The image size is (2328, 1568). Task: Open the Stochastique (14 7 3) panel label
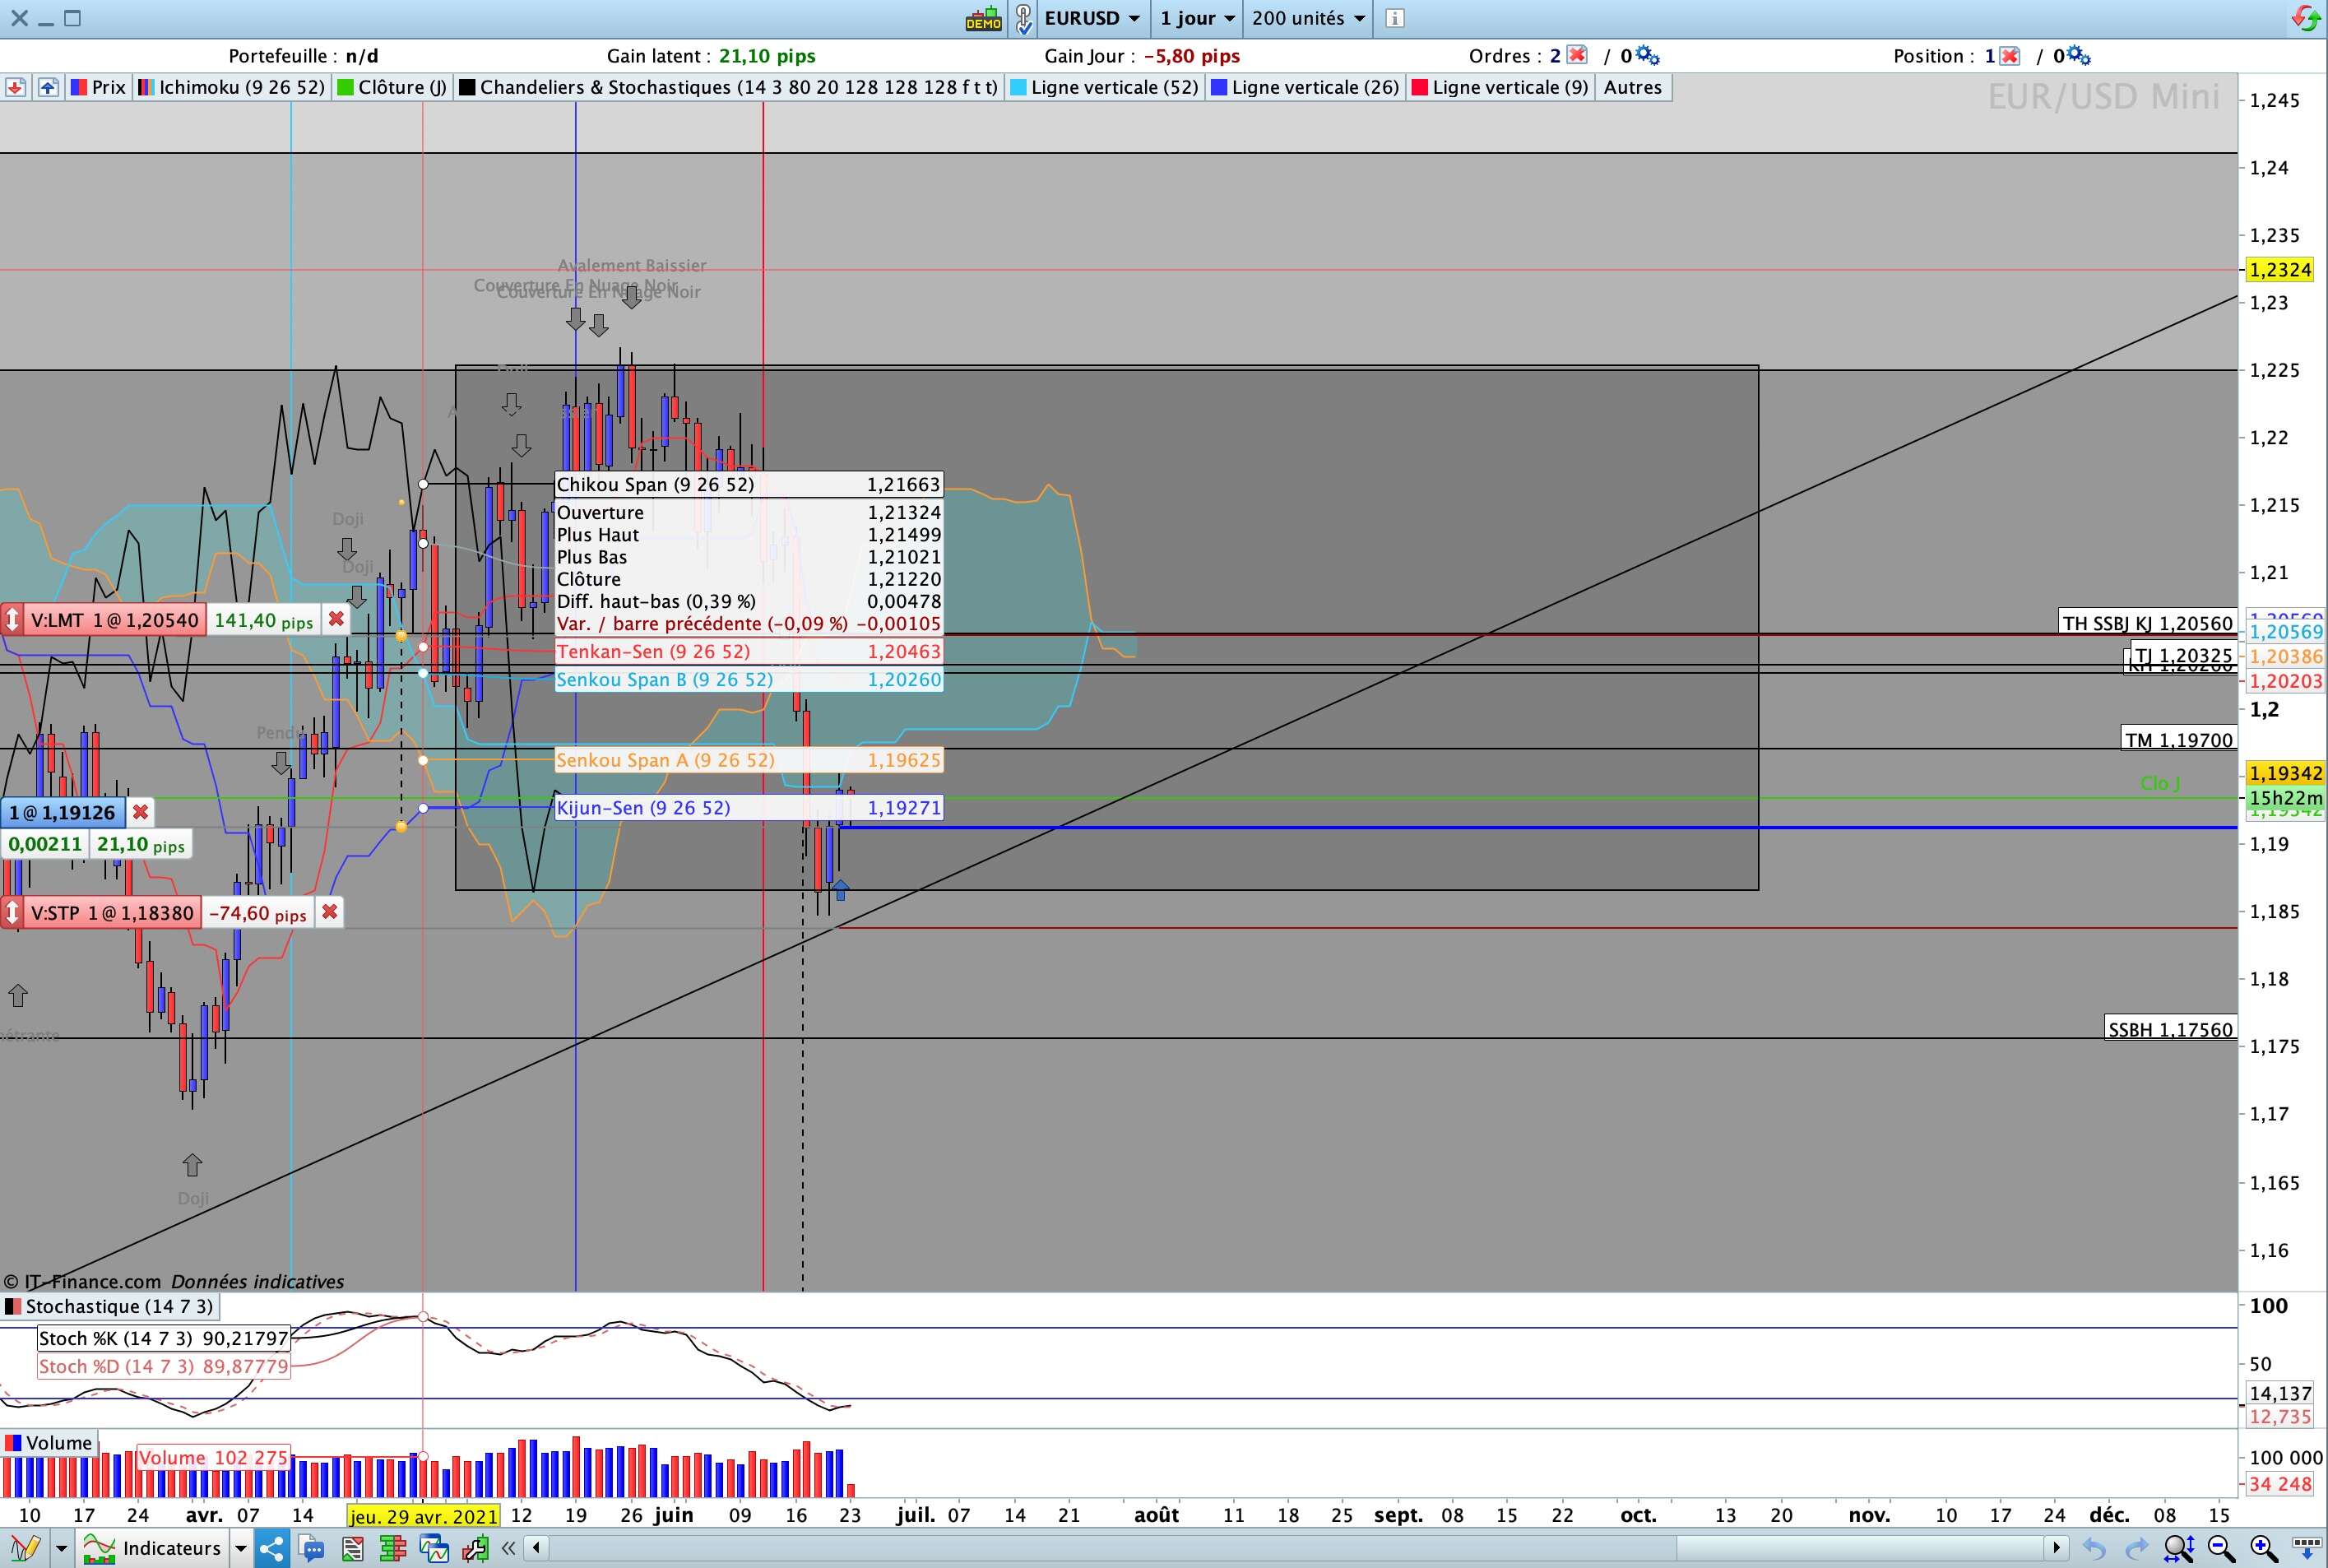click(x=110, y=1307)
